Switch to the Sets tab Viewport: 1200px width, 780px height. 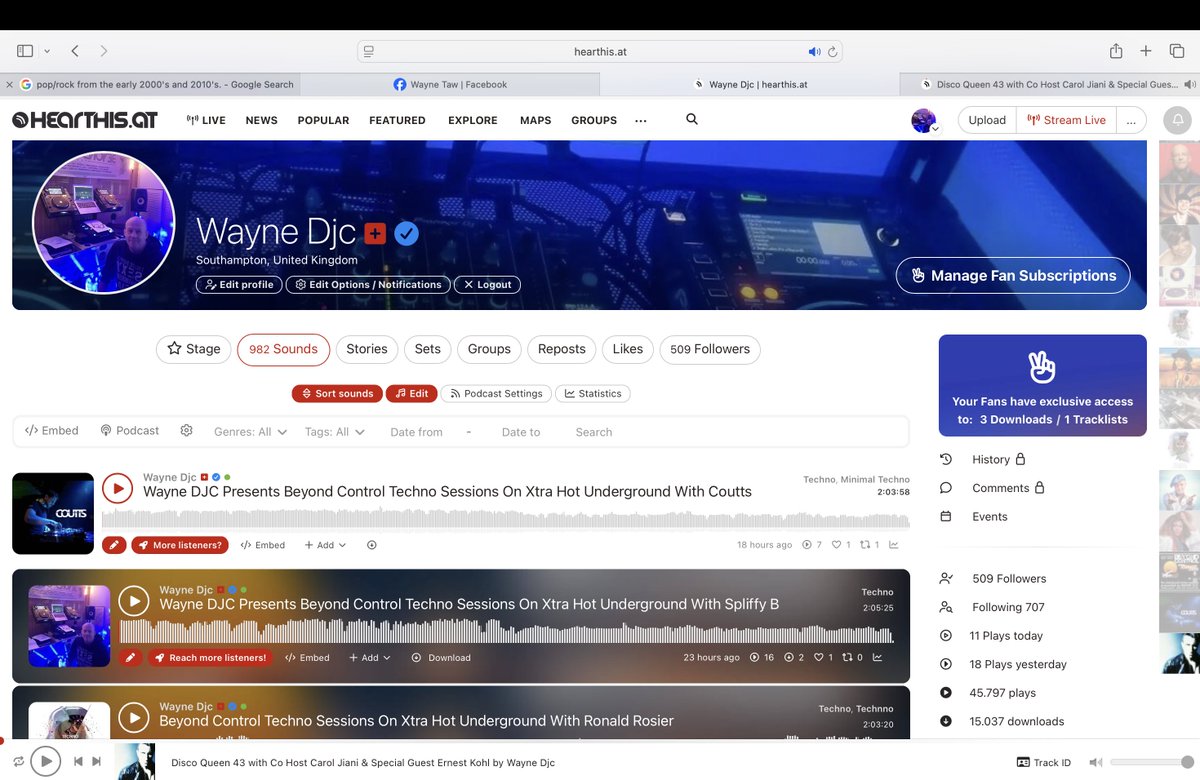[x=428, y=349]
